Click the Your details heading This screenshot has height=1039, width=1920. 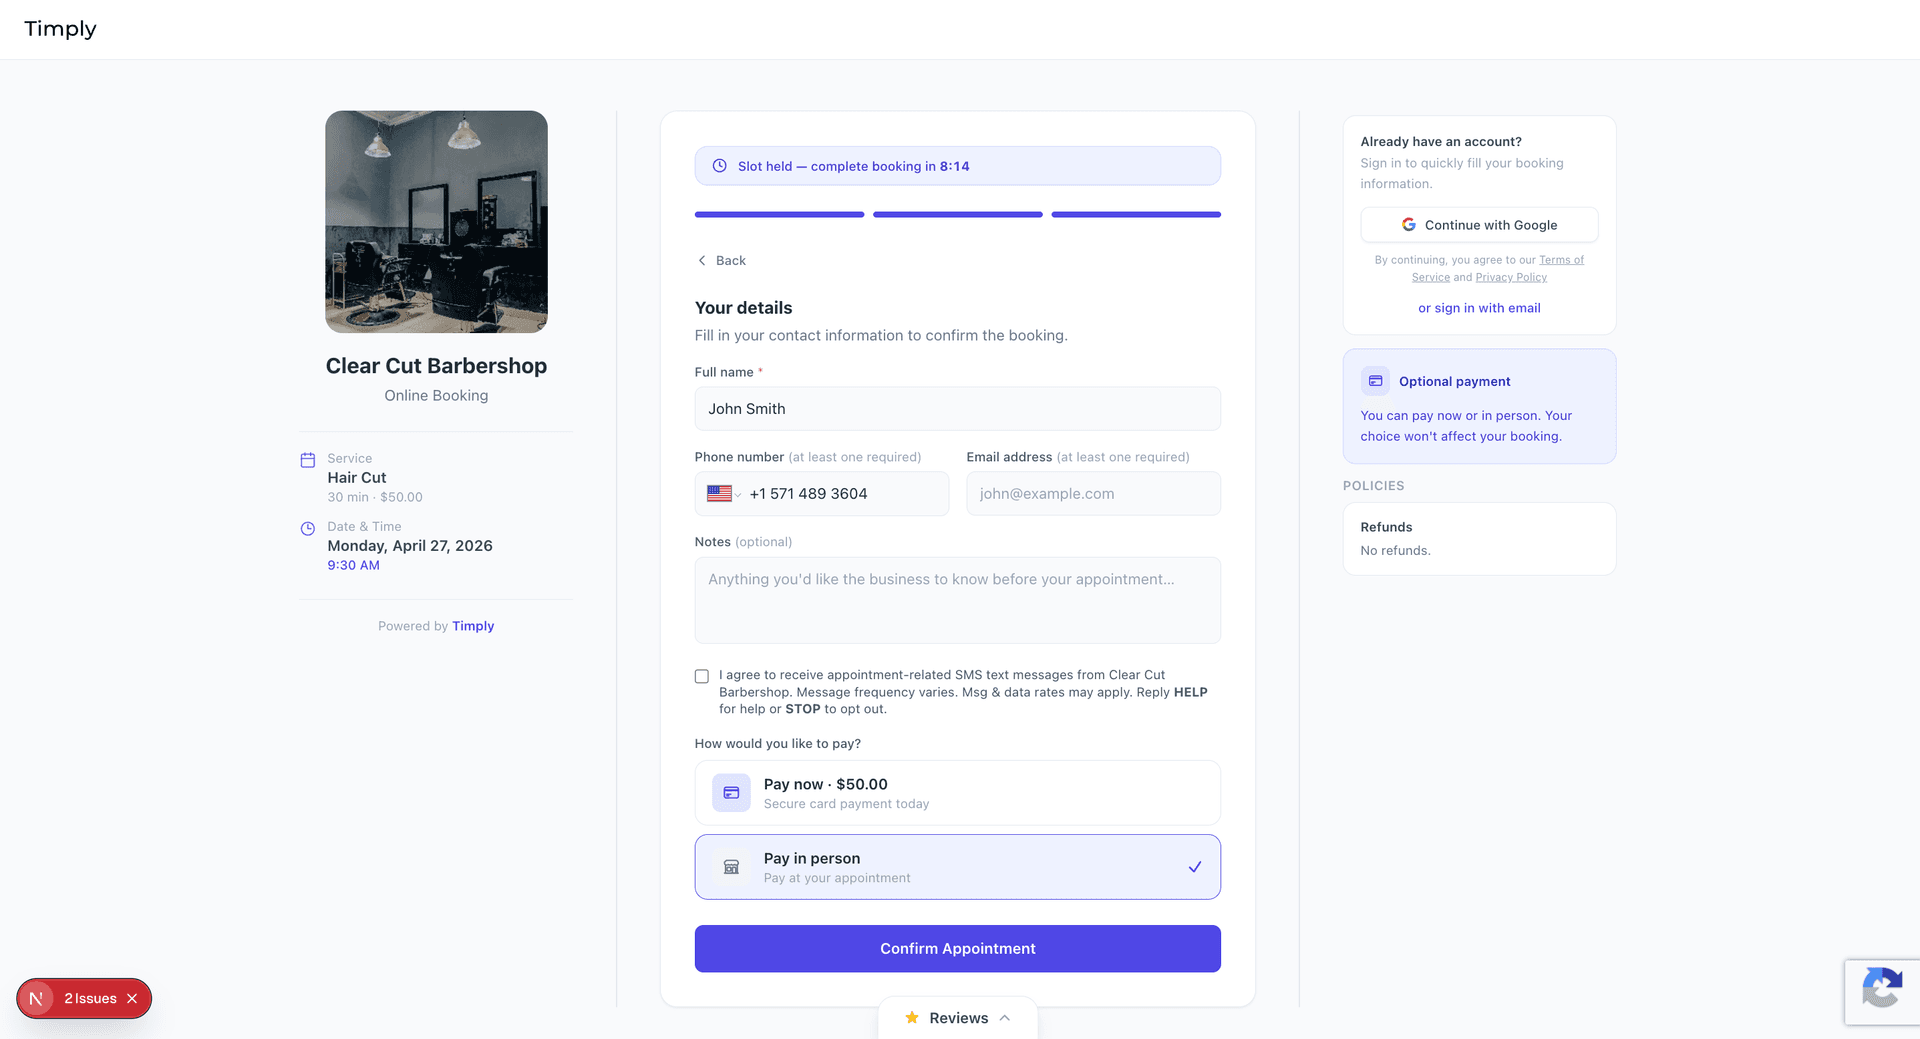pos(743,308)
